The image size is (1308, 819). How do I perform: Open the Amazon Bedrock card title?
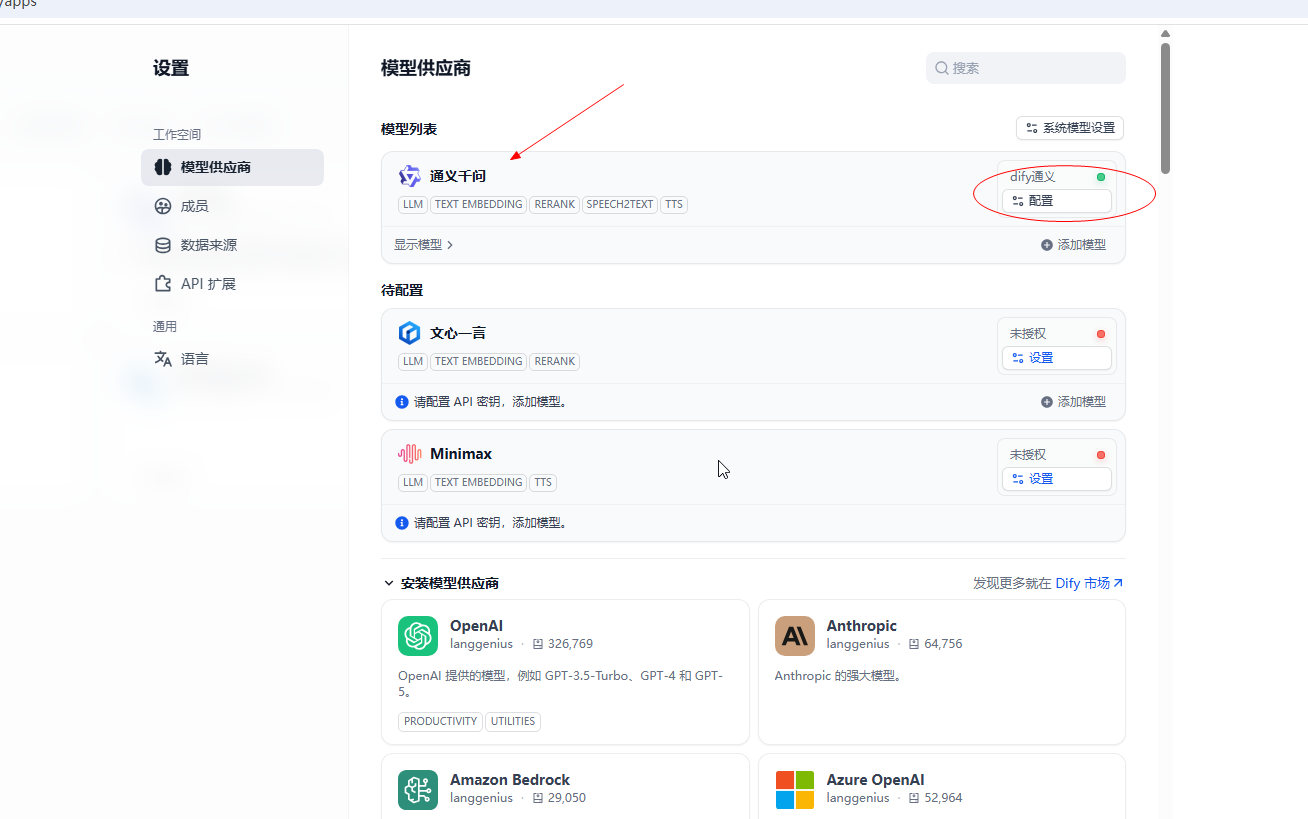click(510, 780)
